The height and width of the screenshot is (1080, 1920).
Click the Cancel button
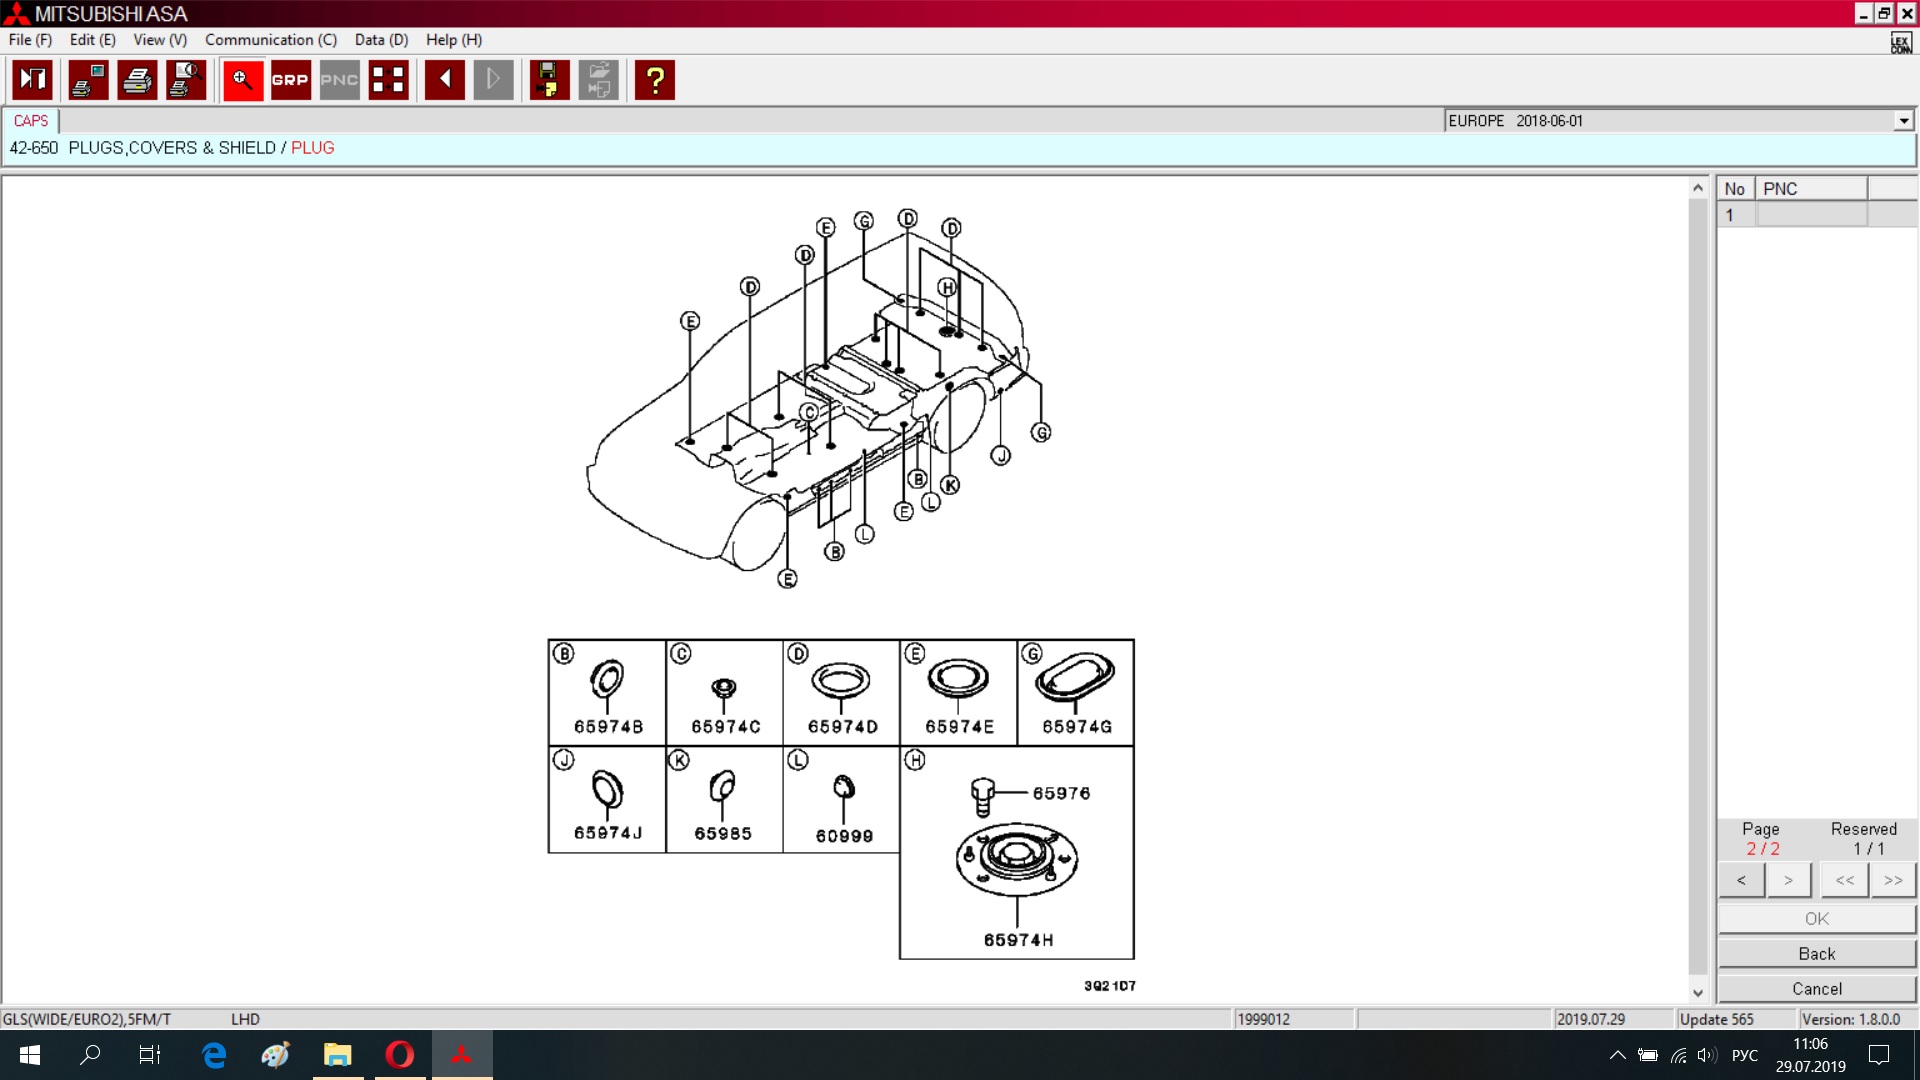click(x=1816, y=988)
